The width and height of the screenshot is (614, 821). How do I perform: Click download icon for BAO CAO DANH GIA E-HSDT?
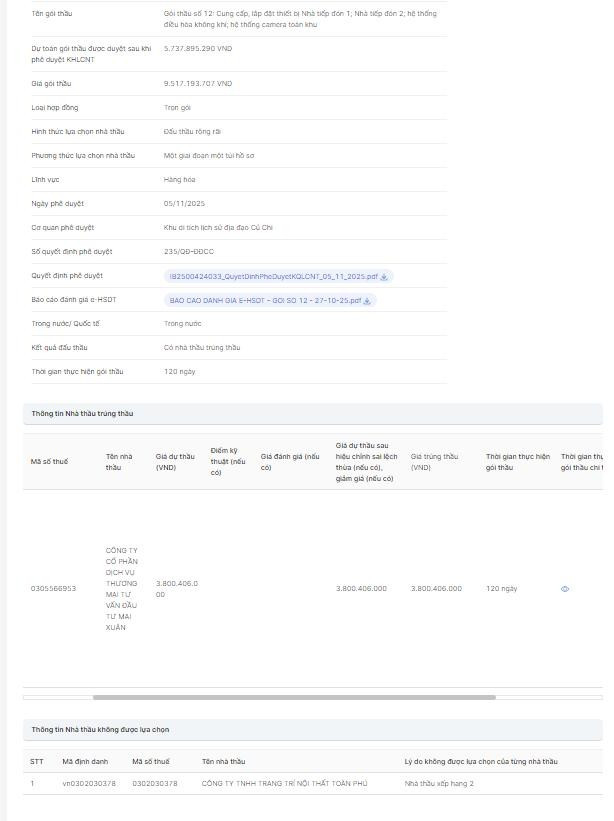point(367,300)
